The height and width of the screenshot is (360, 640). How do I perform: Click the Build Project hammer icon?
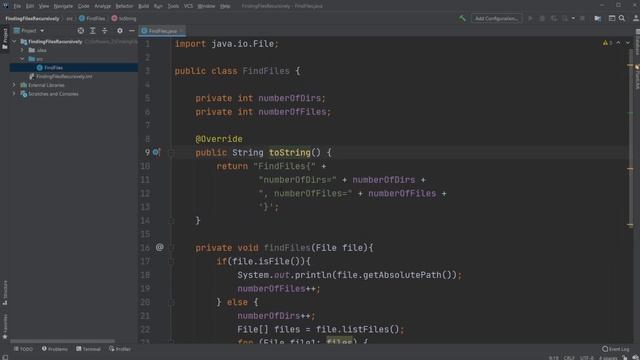(x=462, y=18)
